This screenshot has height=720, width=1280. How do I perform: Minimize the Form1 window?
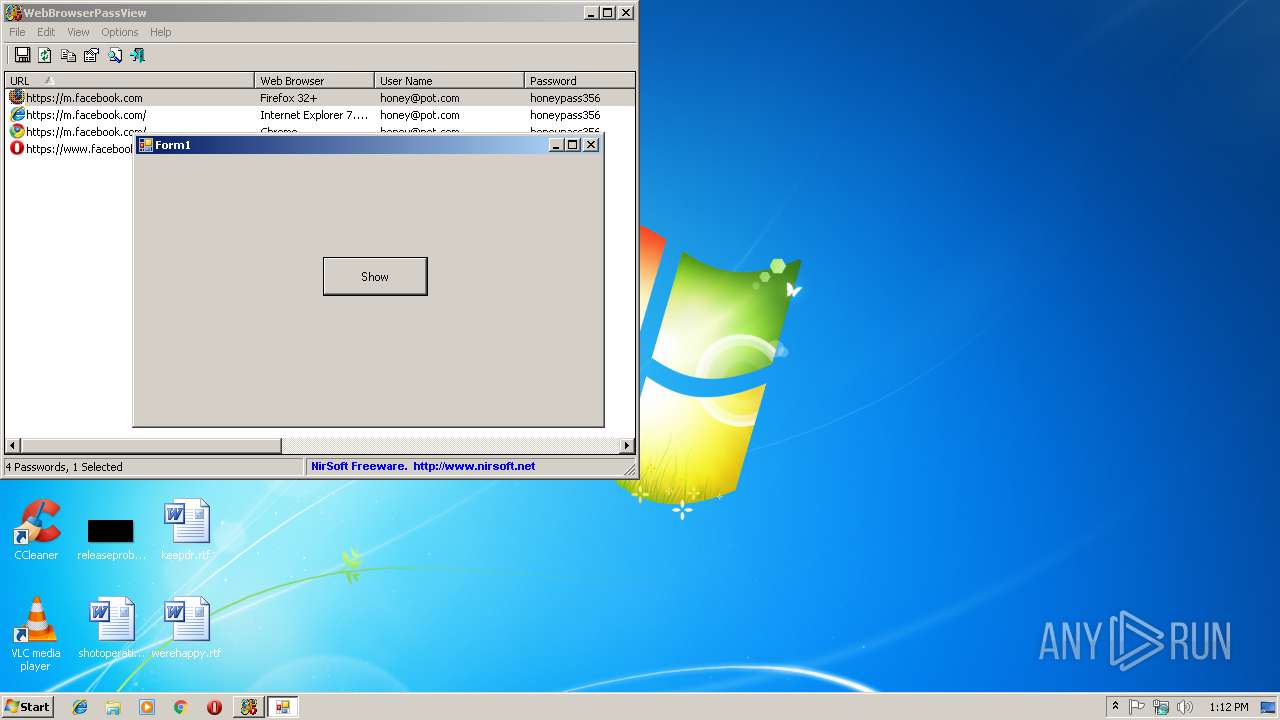coord(557,145)
